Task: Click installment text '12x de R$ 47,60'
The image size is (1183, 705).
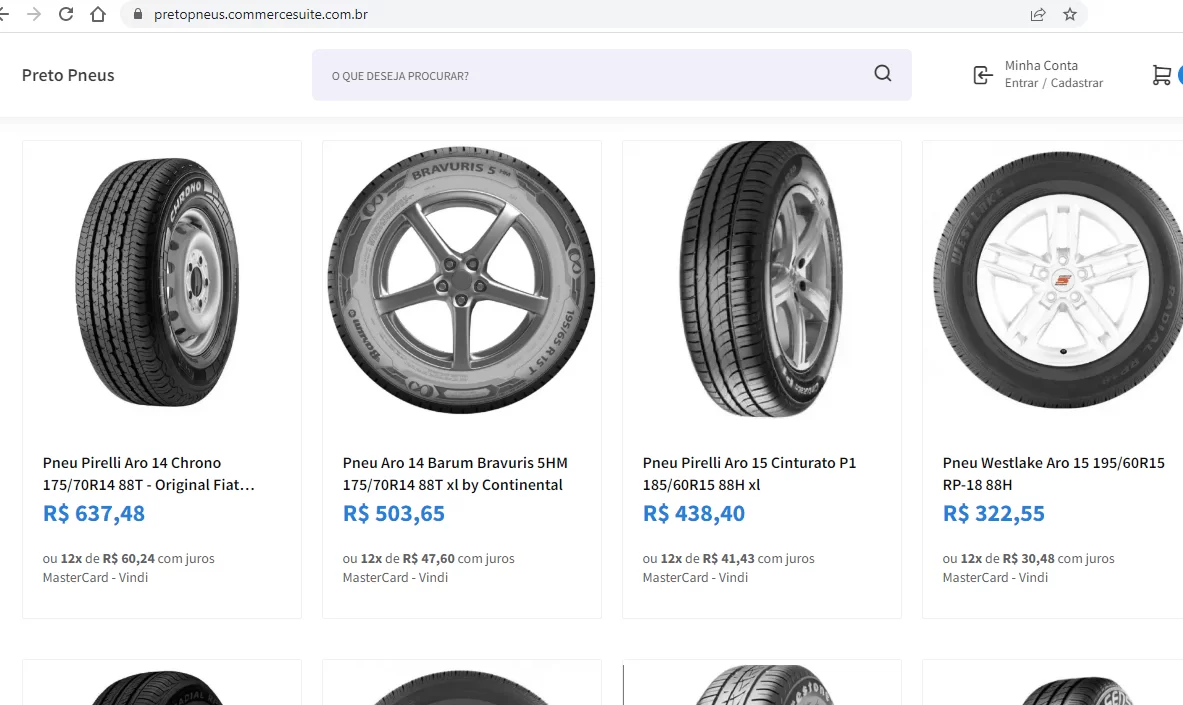Action: pyautogui.click(x=407, y=559)
